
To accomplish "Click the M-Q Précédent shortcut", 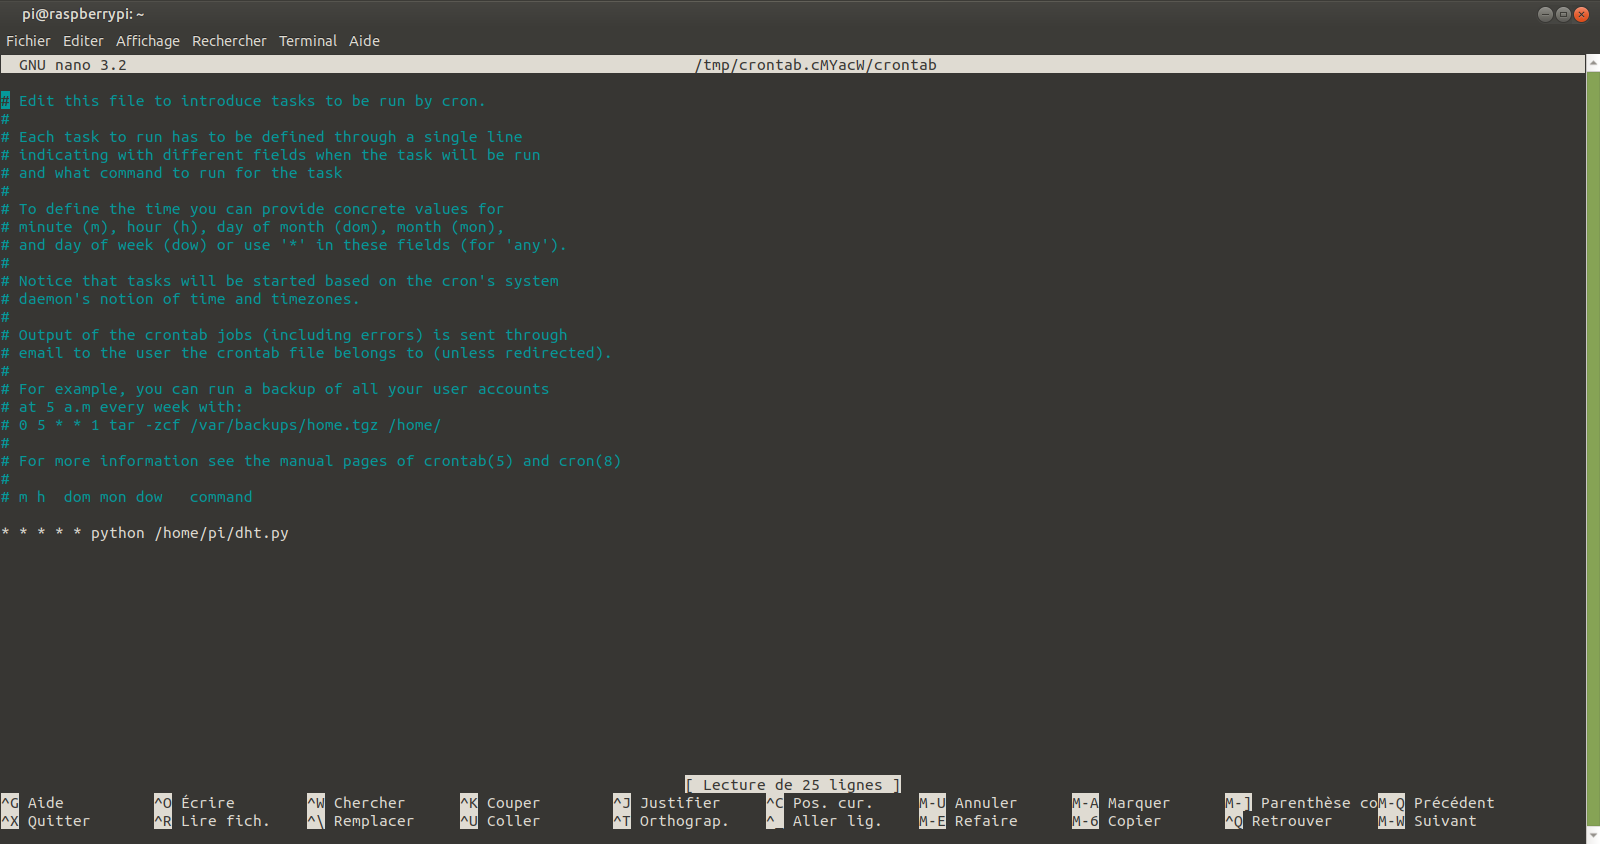I will tap(1437, 803).
